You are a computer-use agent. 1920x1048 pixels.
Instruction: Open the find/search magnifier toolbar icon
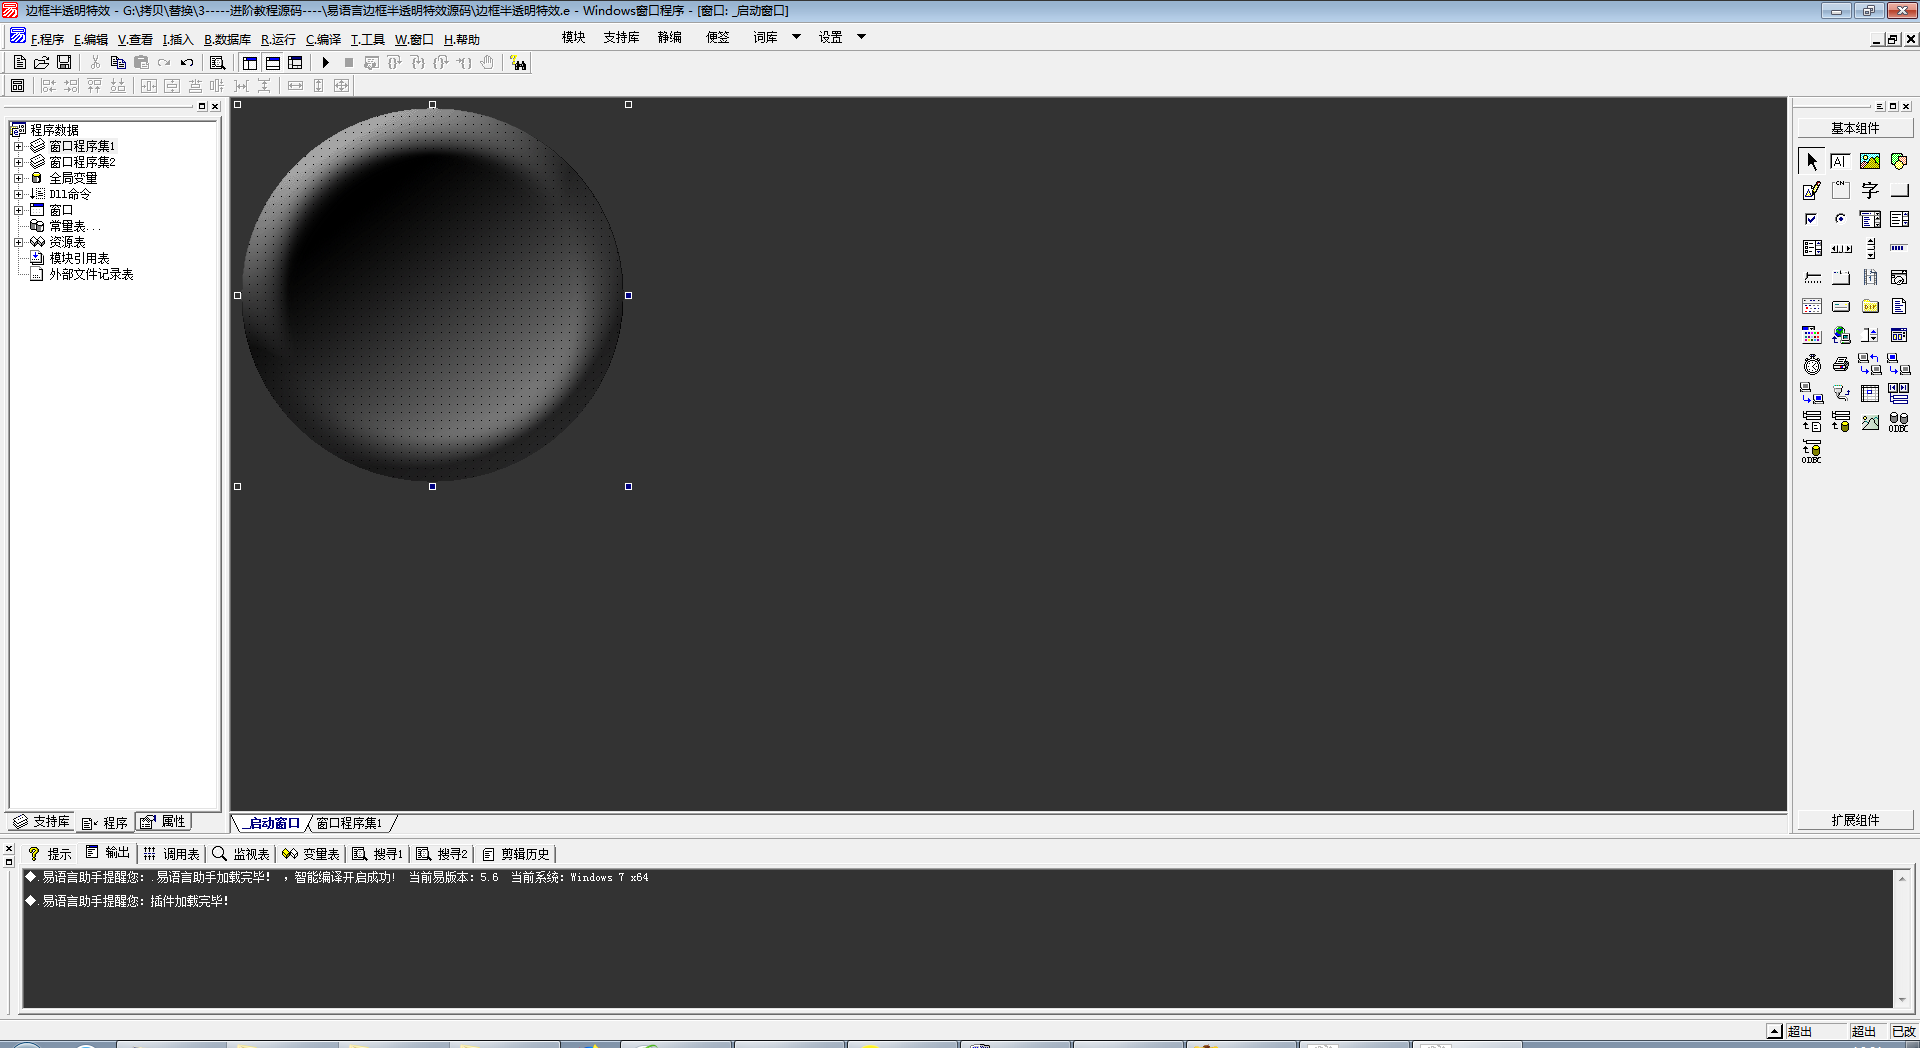pos(217,63)
